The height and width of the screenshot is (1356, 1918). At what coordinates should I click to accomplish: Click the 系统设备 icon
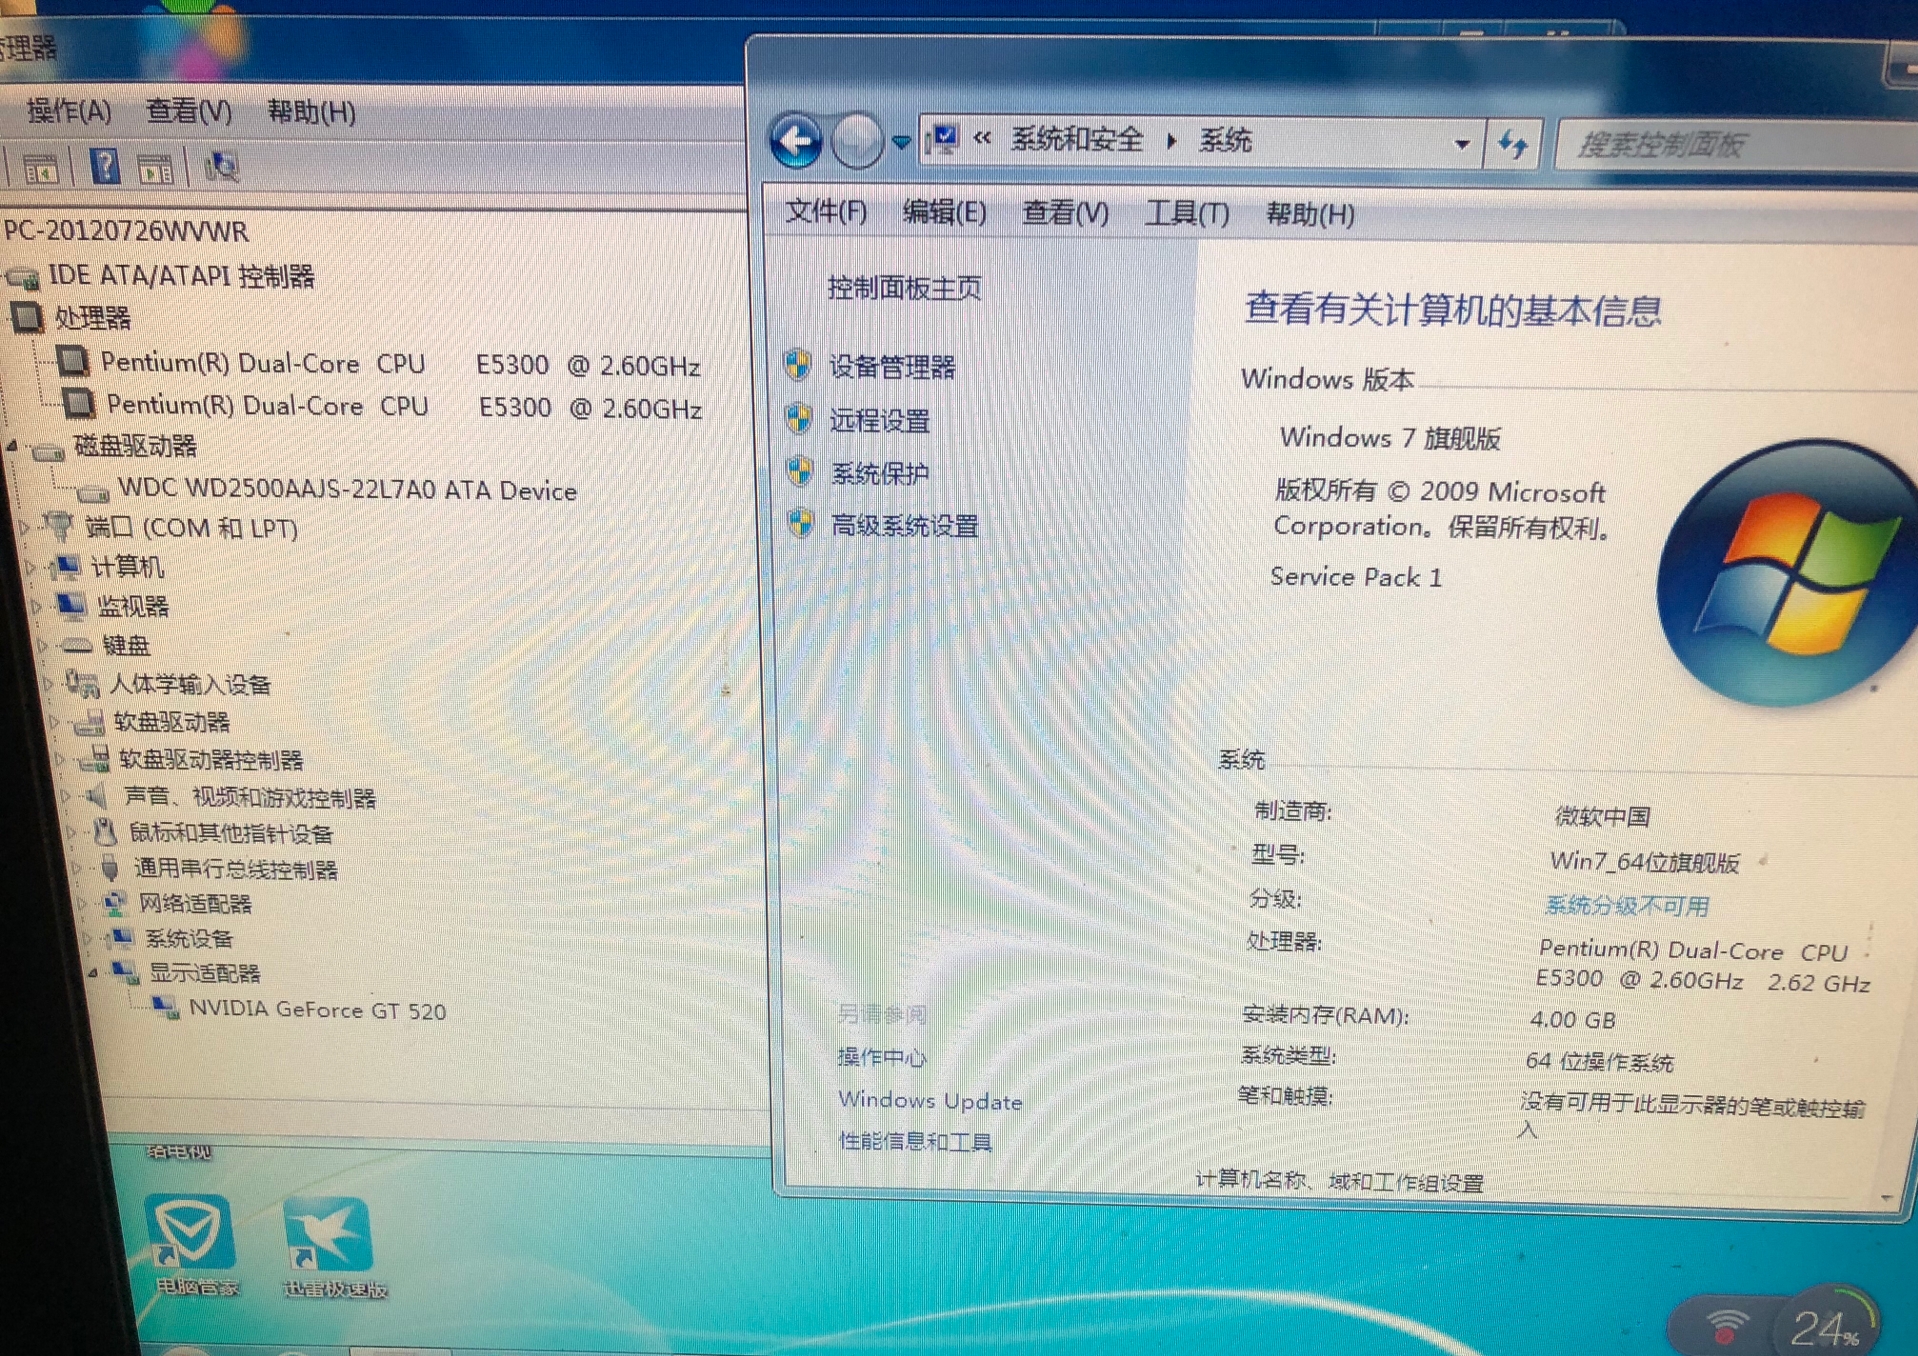121,938
